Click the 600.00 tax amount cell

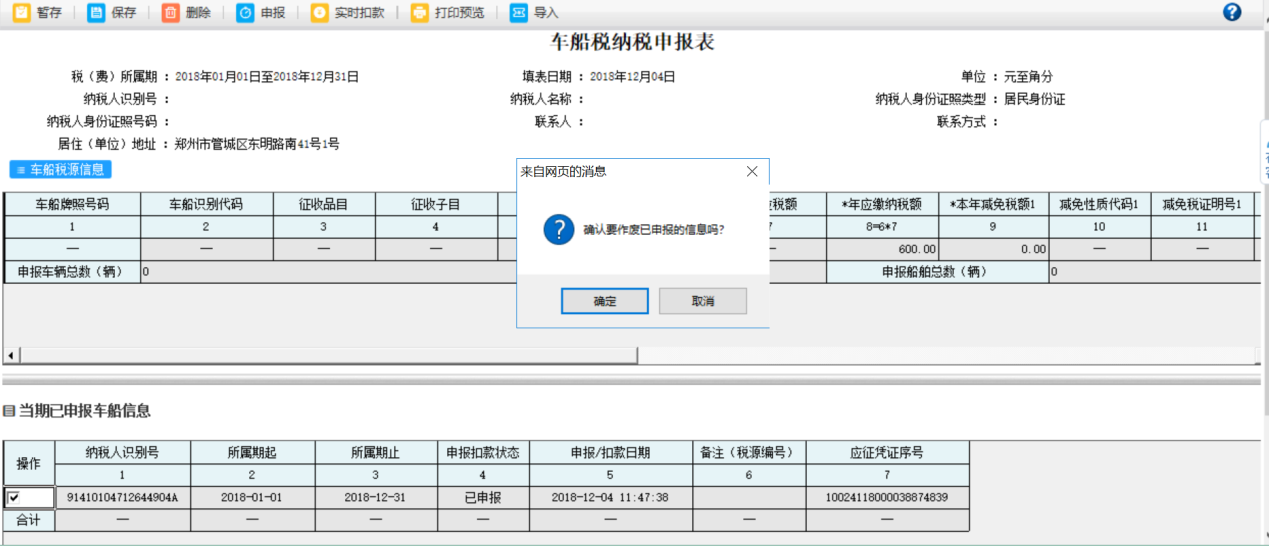882,249
